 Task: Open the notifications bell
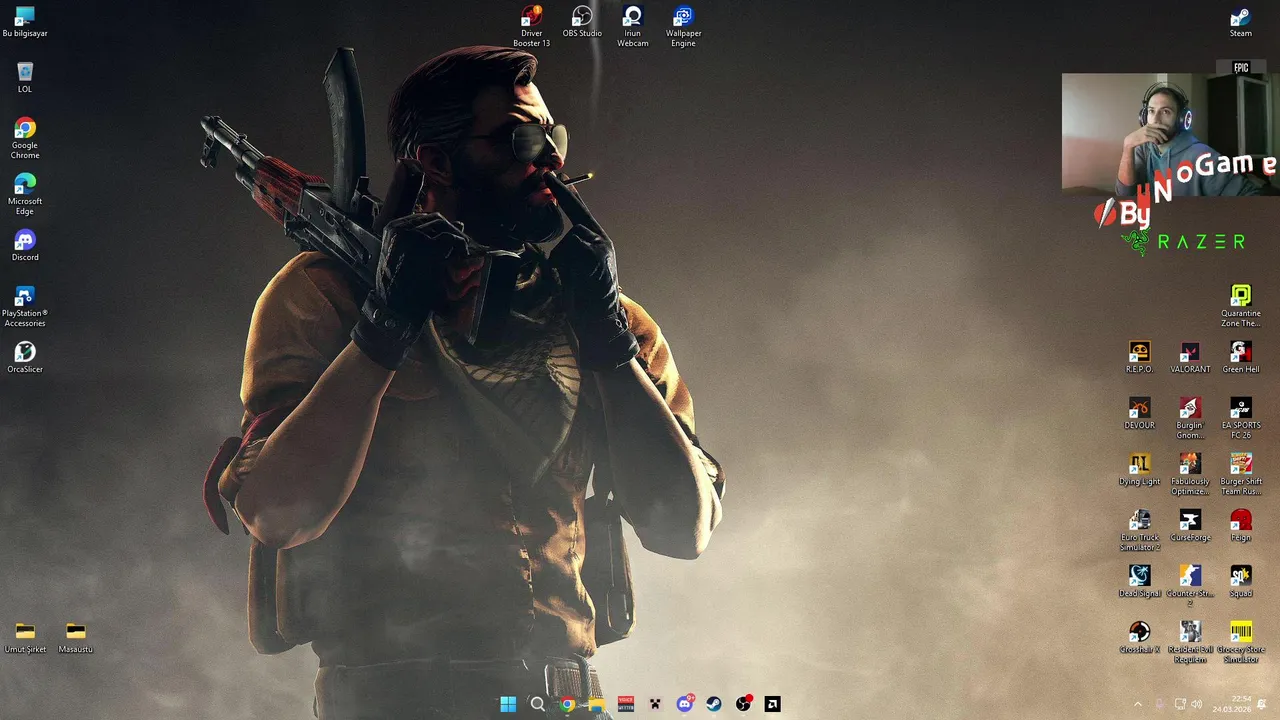coord(1262,704)
